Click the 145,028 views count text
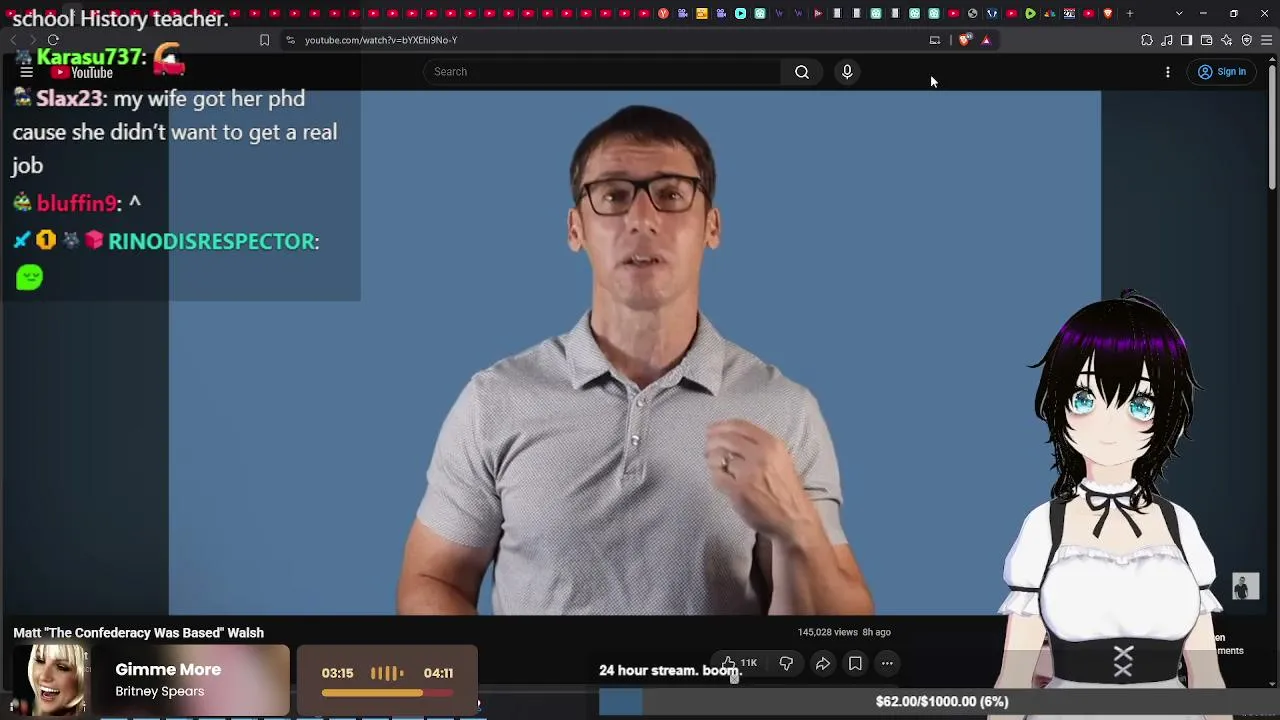 point(828,632)
